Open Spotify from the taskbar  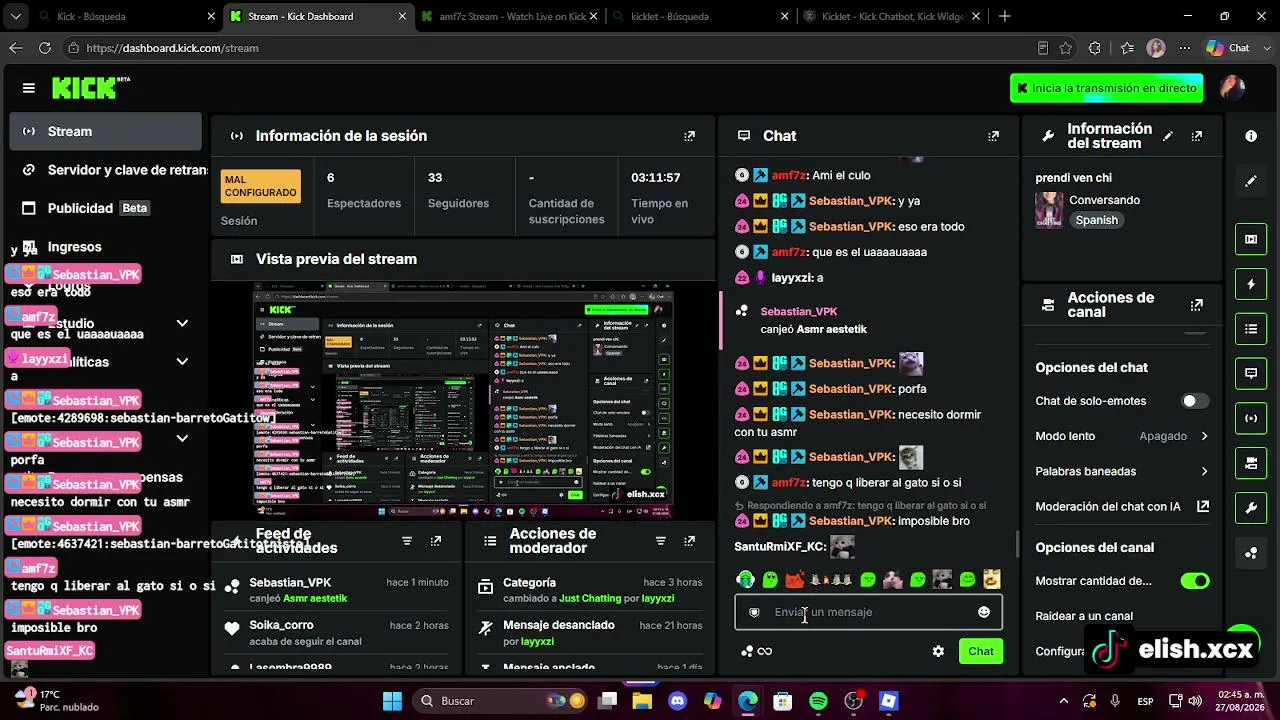(x=818, y=701)
